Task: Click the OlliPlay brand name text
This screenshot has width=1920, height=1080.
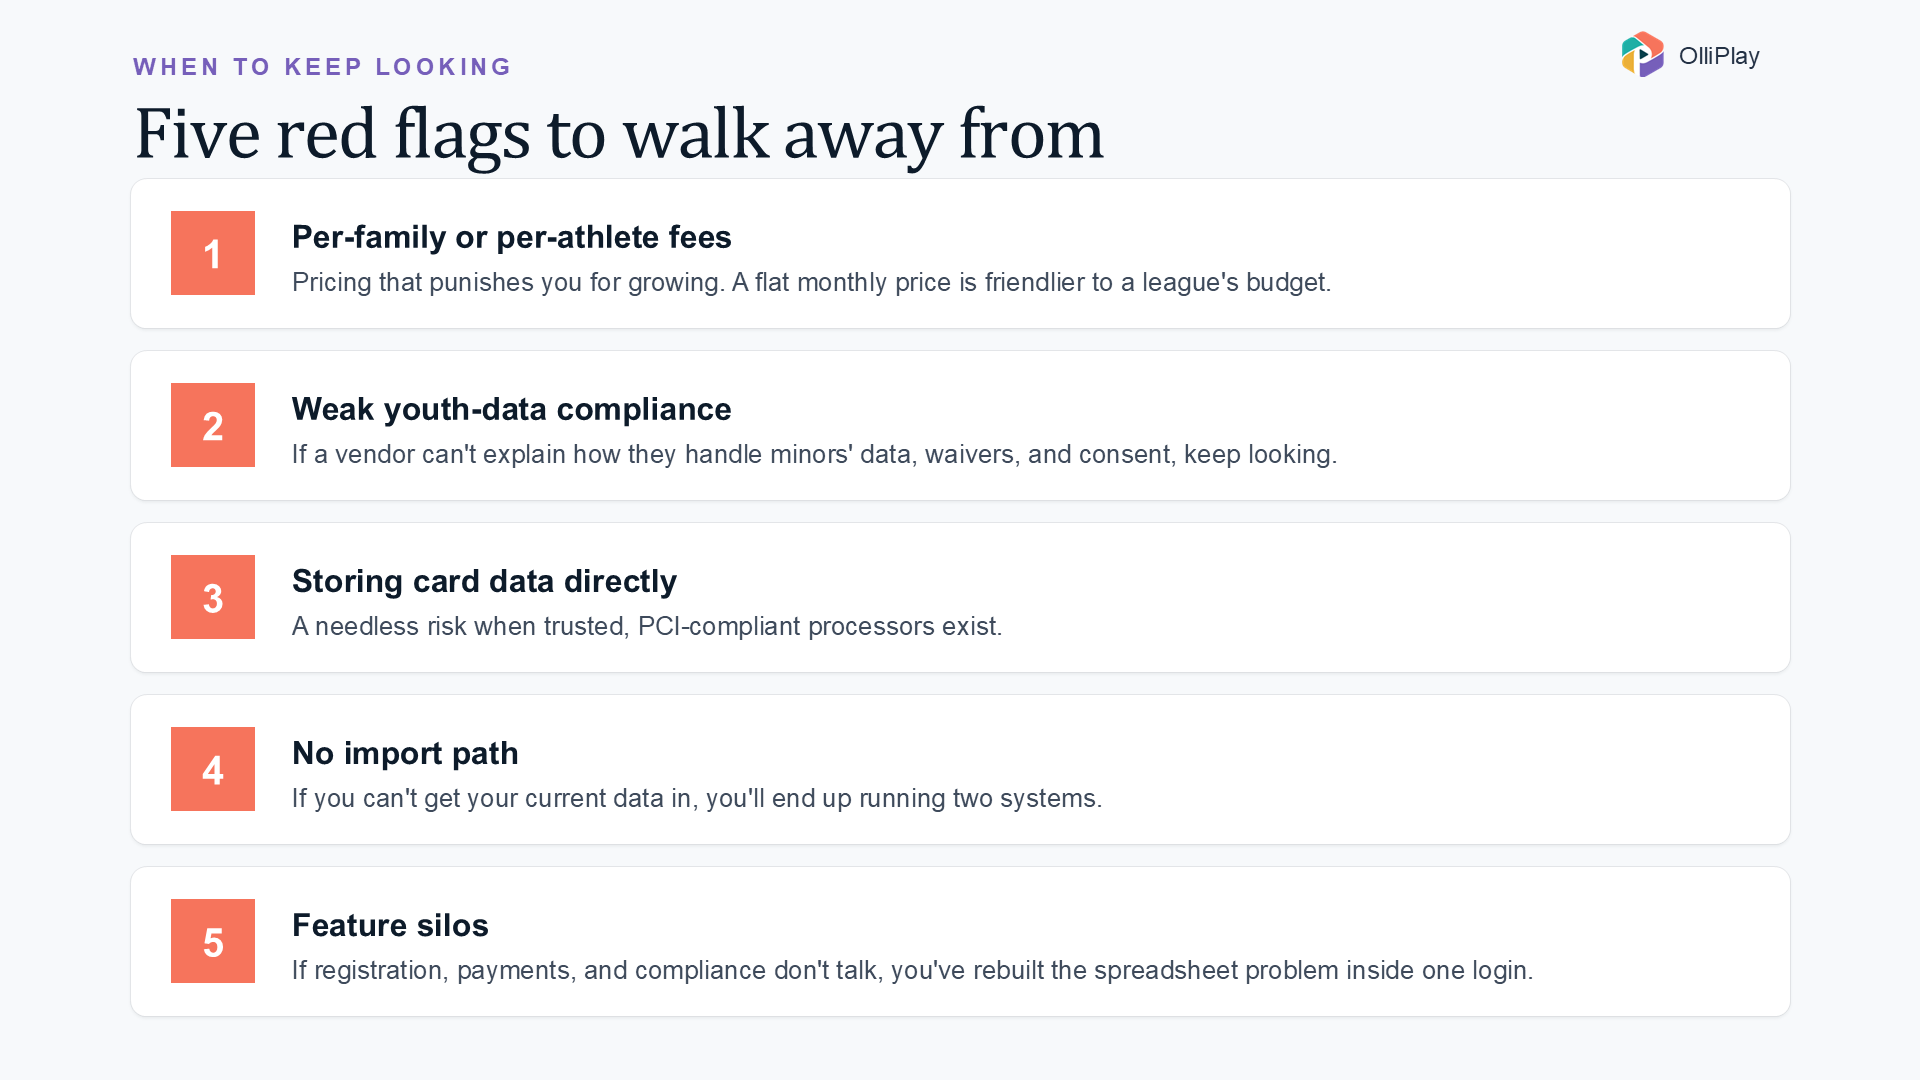Action: 1719,56
